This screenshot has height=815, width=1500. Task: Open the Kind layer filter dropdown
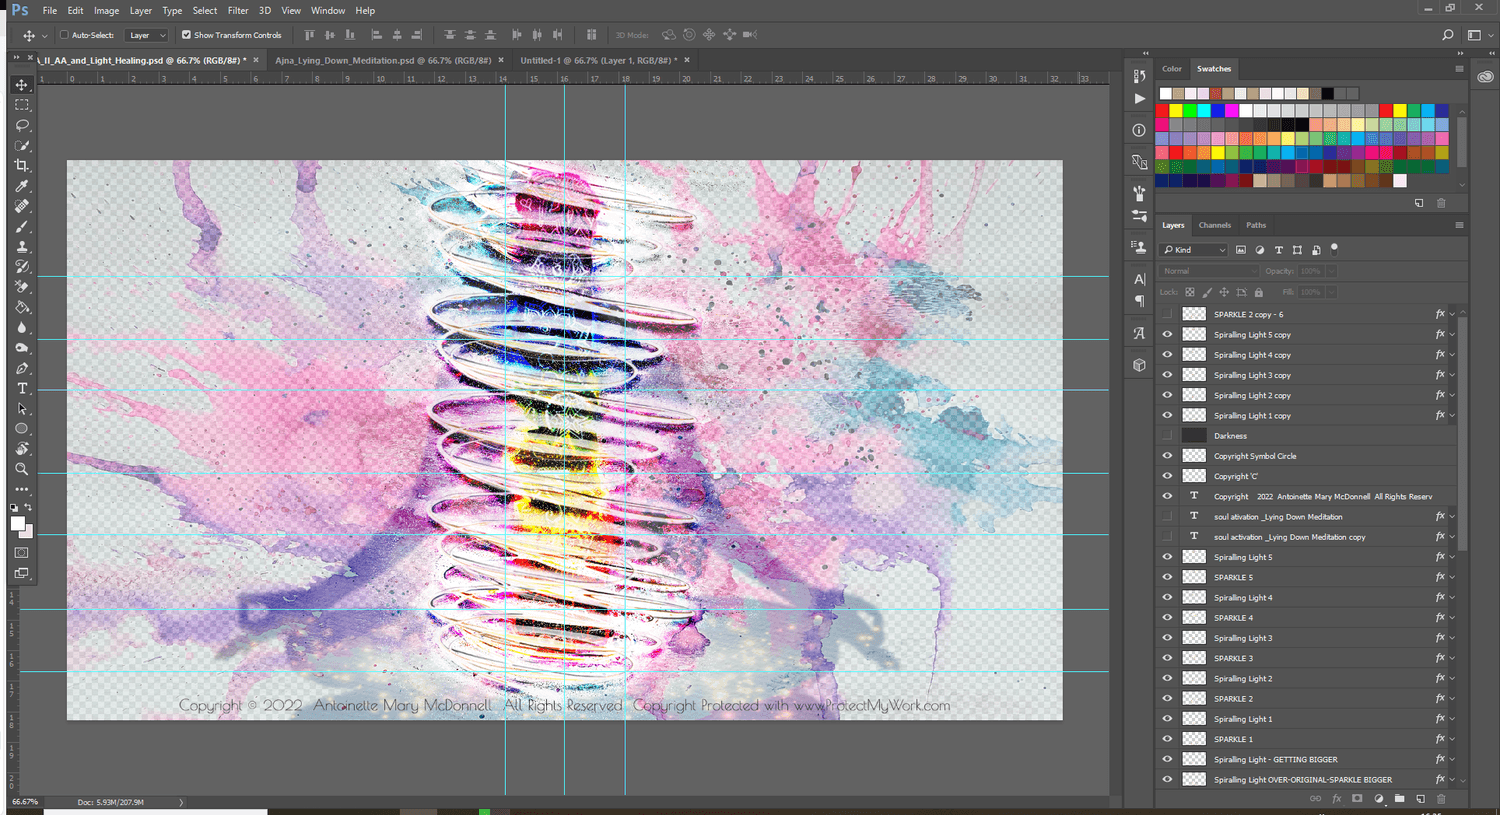tap(1194, 250)
